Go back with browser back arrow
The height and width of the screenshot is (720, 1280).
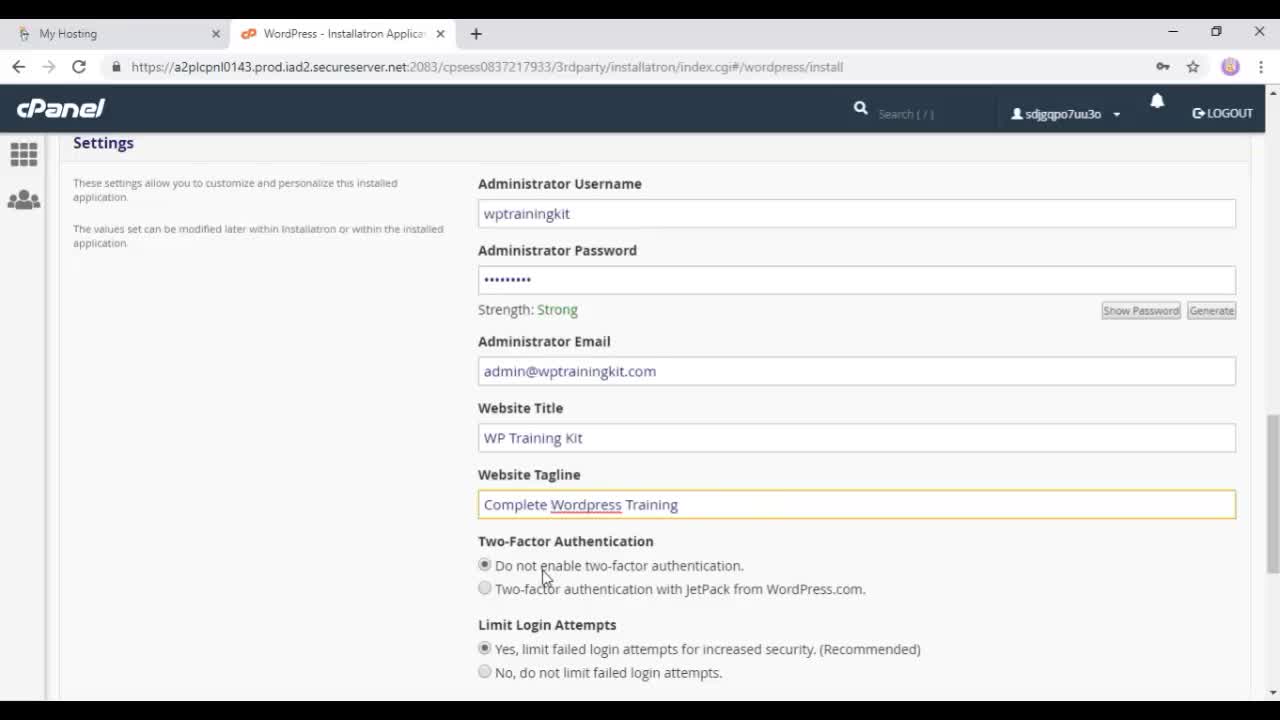pyautogui.click(x=19, y=67)
